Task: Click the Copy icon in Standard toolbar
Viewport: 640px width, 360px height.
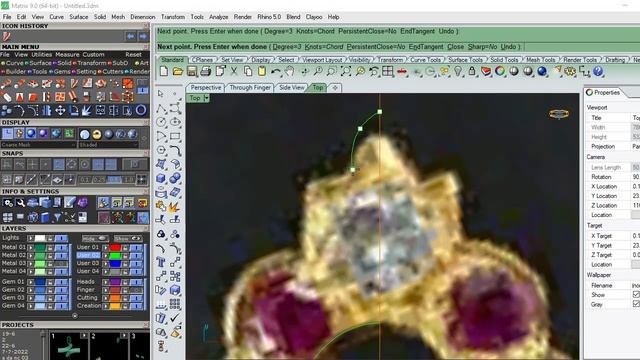Action: tap(248, 71)
